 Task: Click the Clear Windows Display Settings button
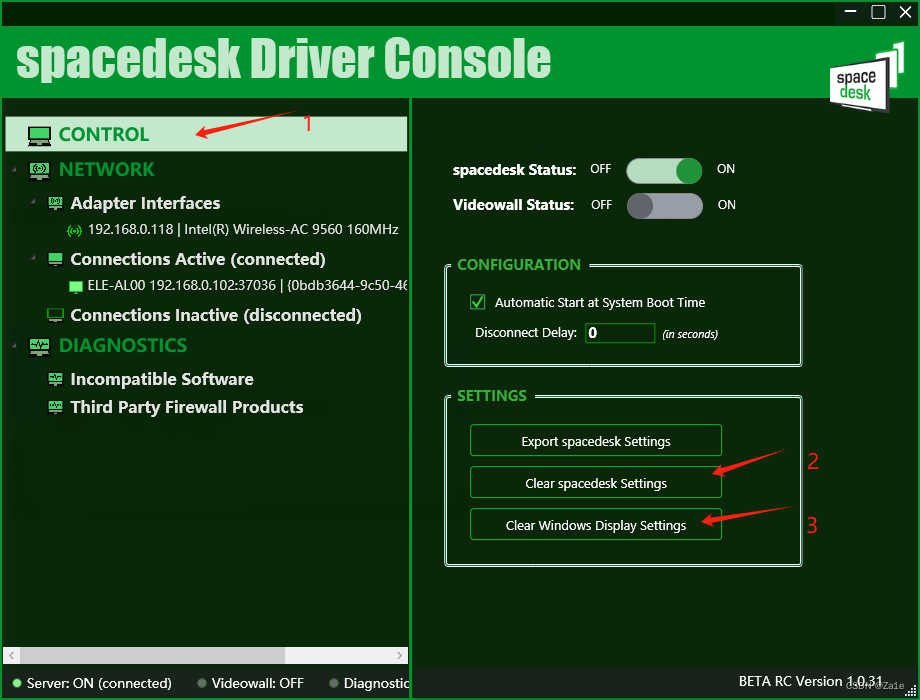596,525
